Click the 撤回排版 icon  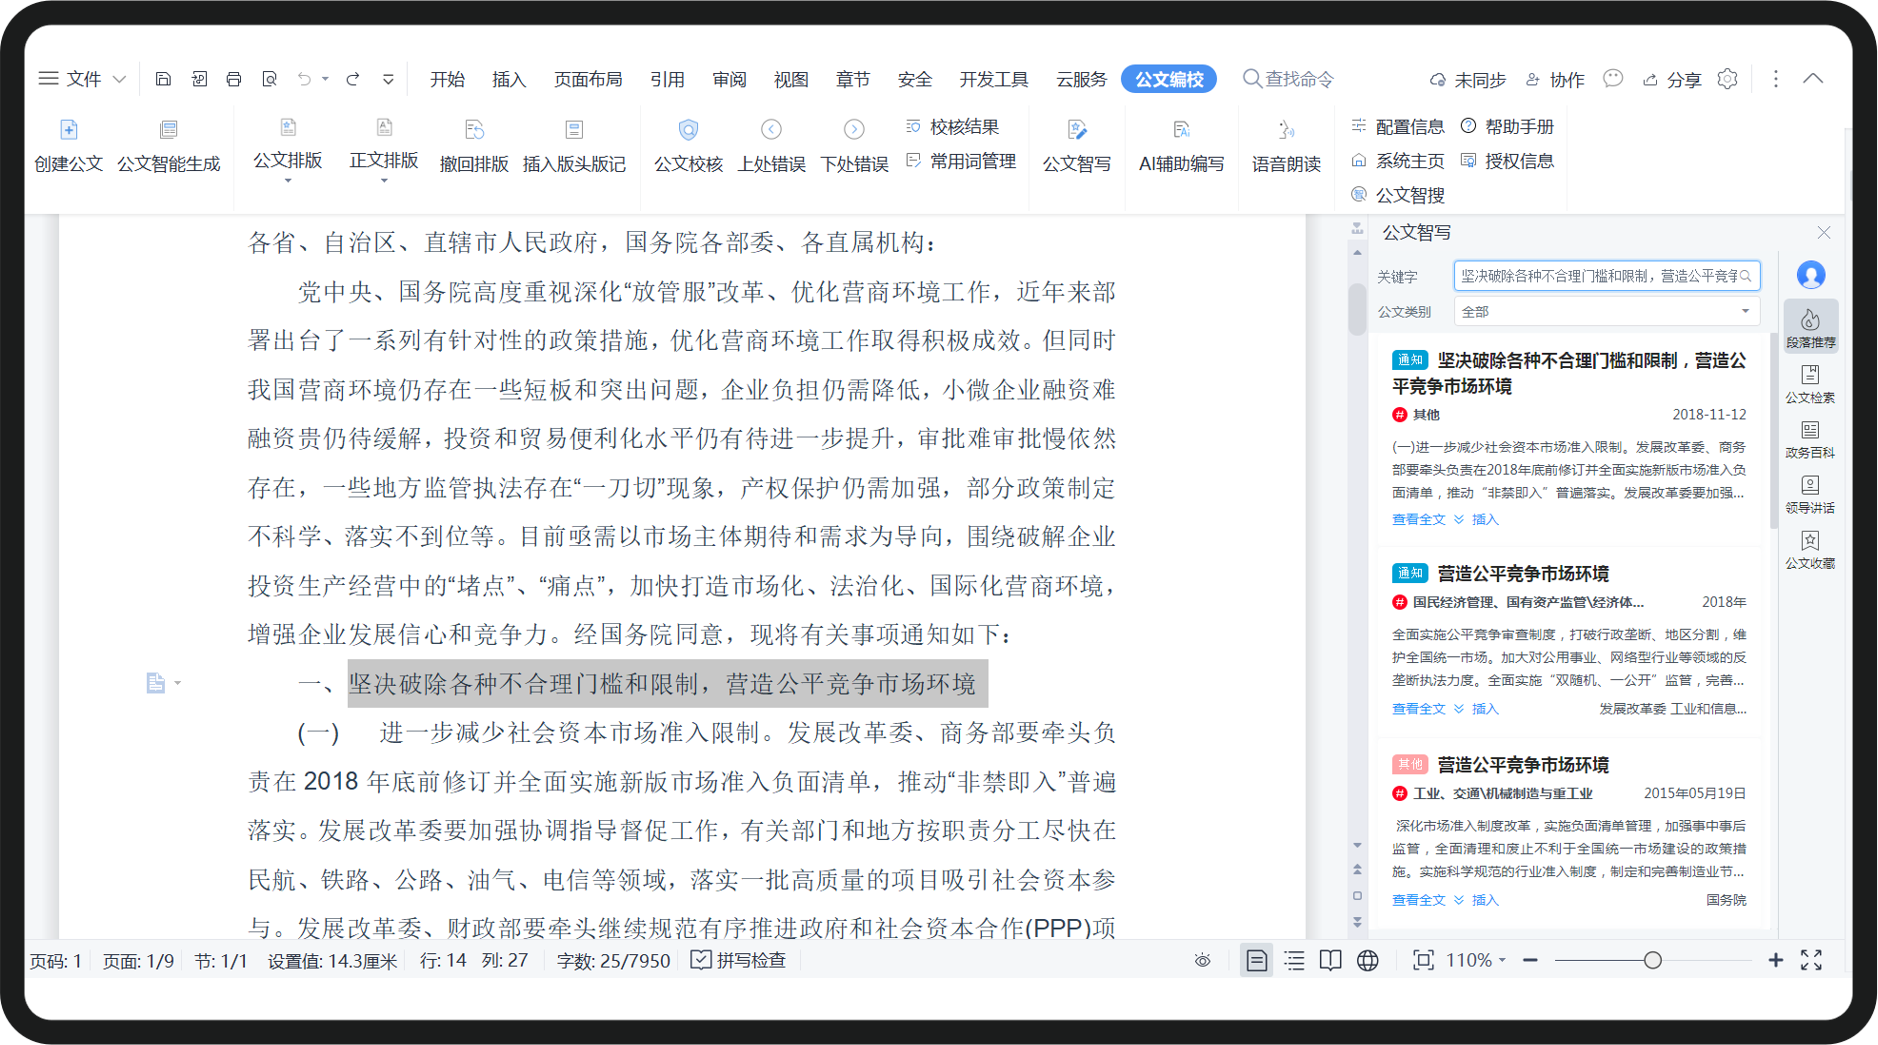coord(474,130)
